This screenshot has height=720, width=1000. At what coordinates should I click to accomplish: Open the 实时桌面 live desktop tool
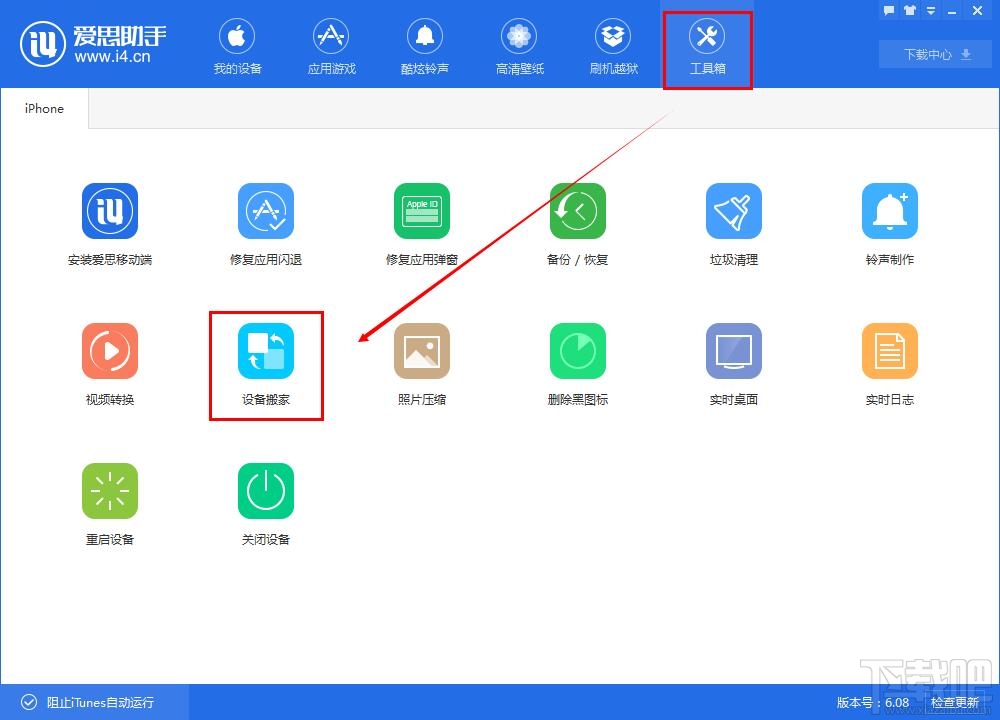click(x=733, y=351)
